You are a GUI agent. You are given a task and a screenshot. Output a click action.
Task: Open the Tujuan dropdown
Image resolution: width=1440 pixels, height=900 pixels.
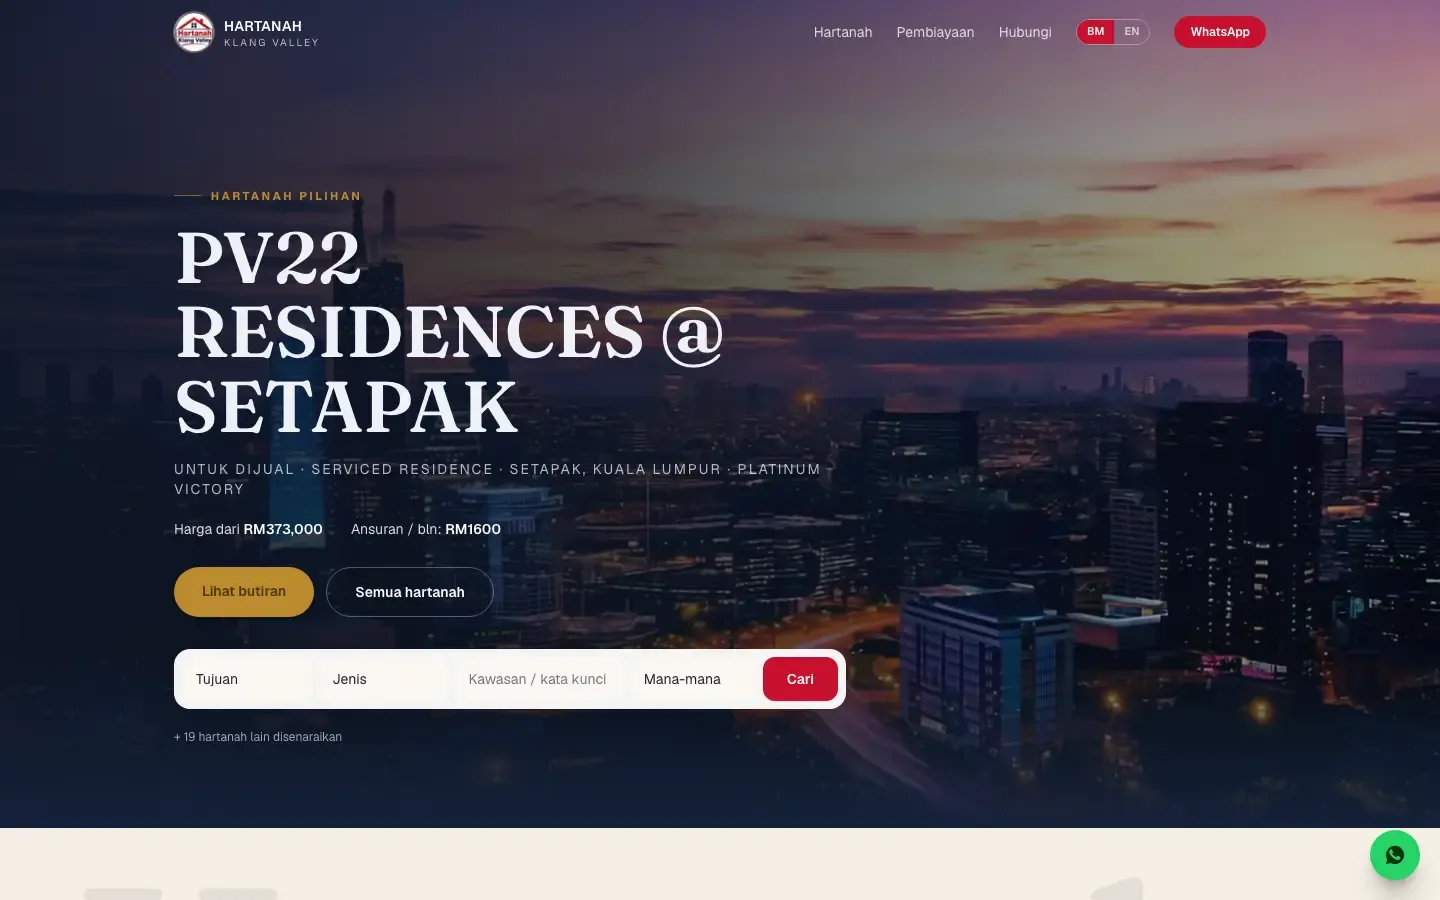click(248, 679)
